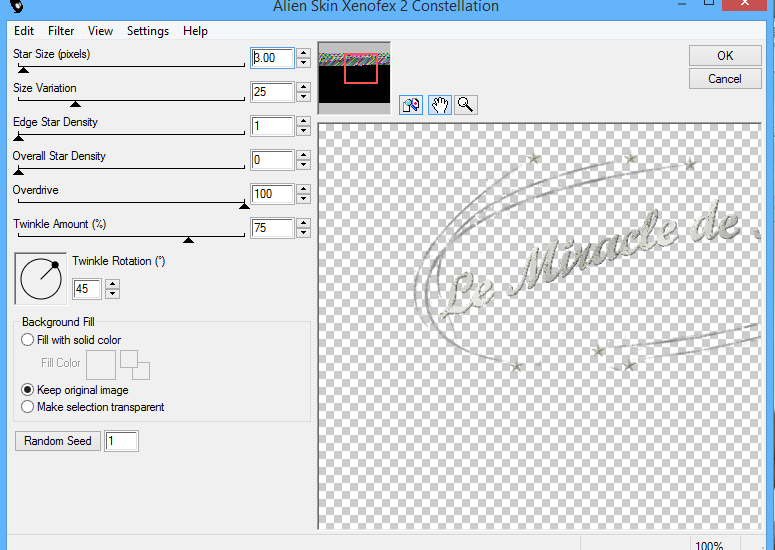Click the navigator preview thumbnail
The width and height of the screenshot is (775, 550).
click(354, 76)
